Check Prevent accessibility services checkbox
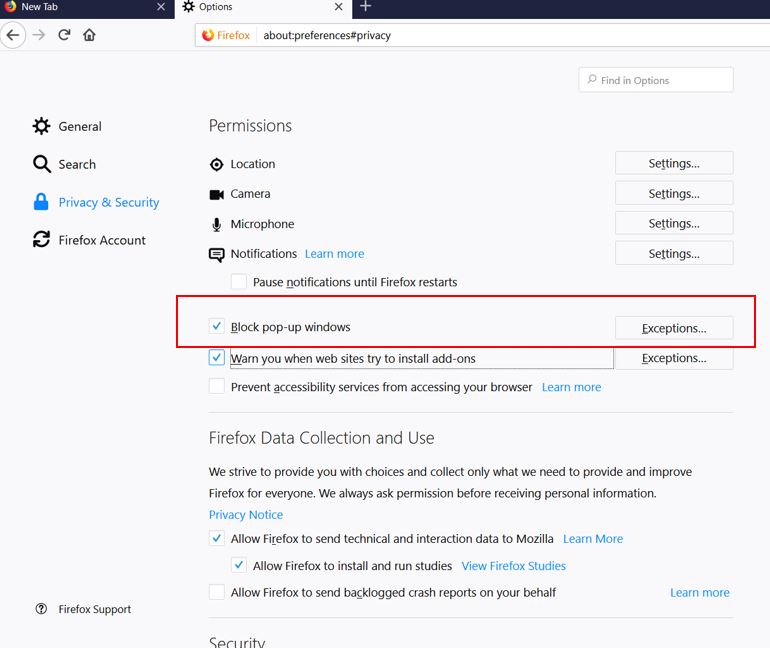 click(x=217, y=387)
